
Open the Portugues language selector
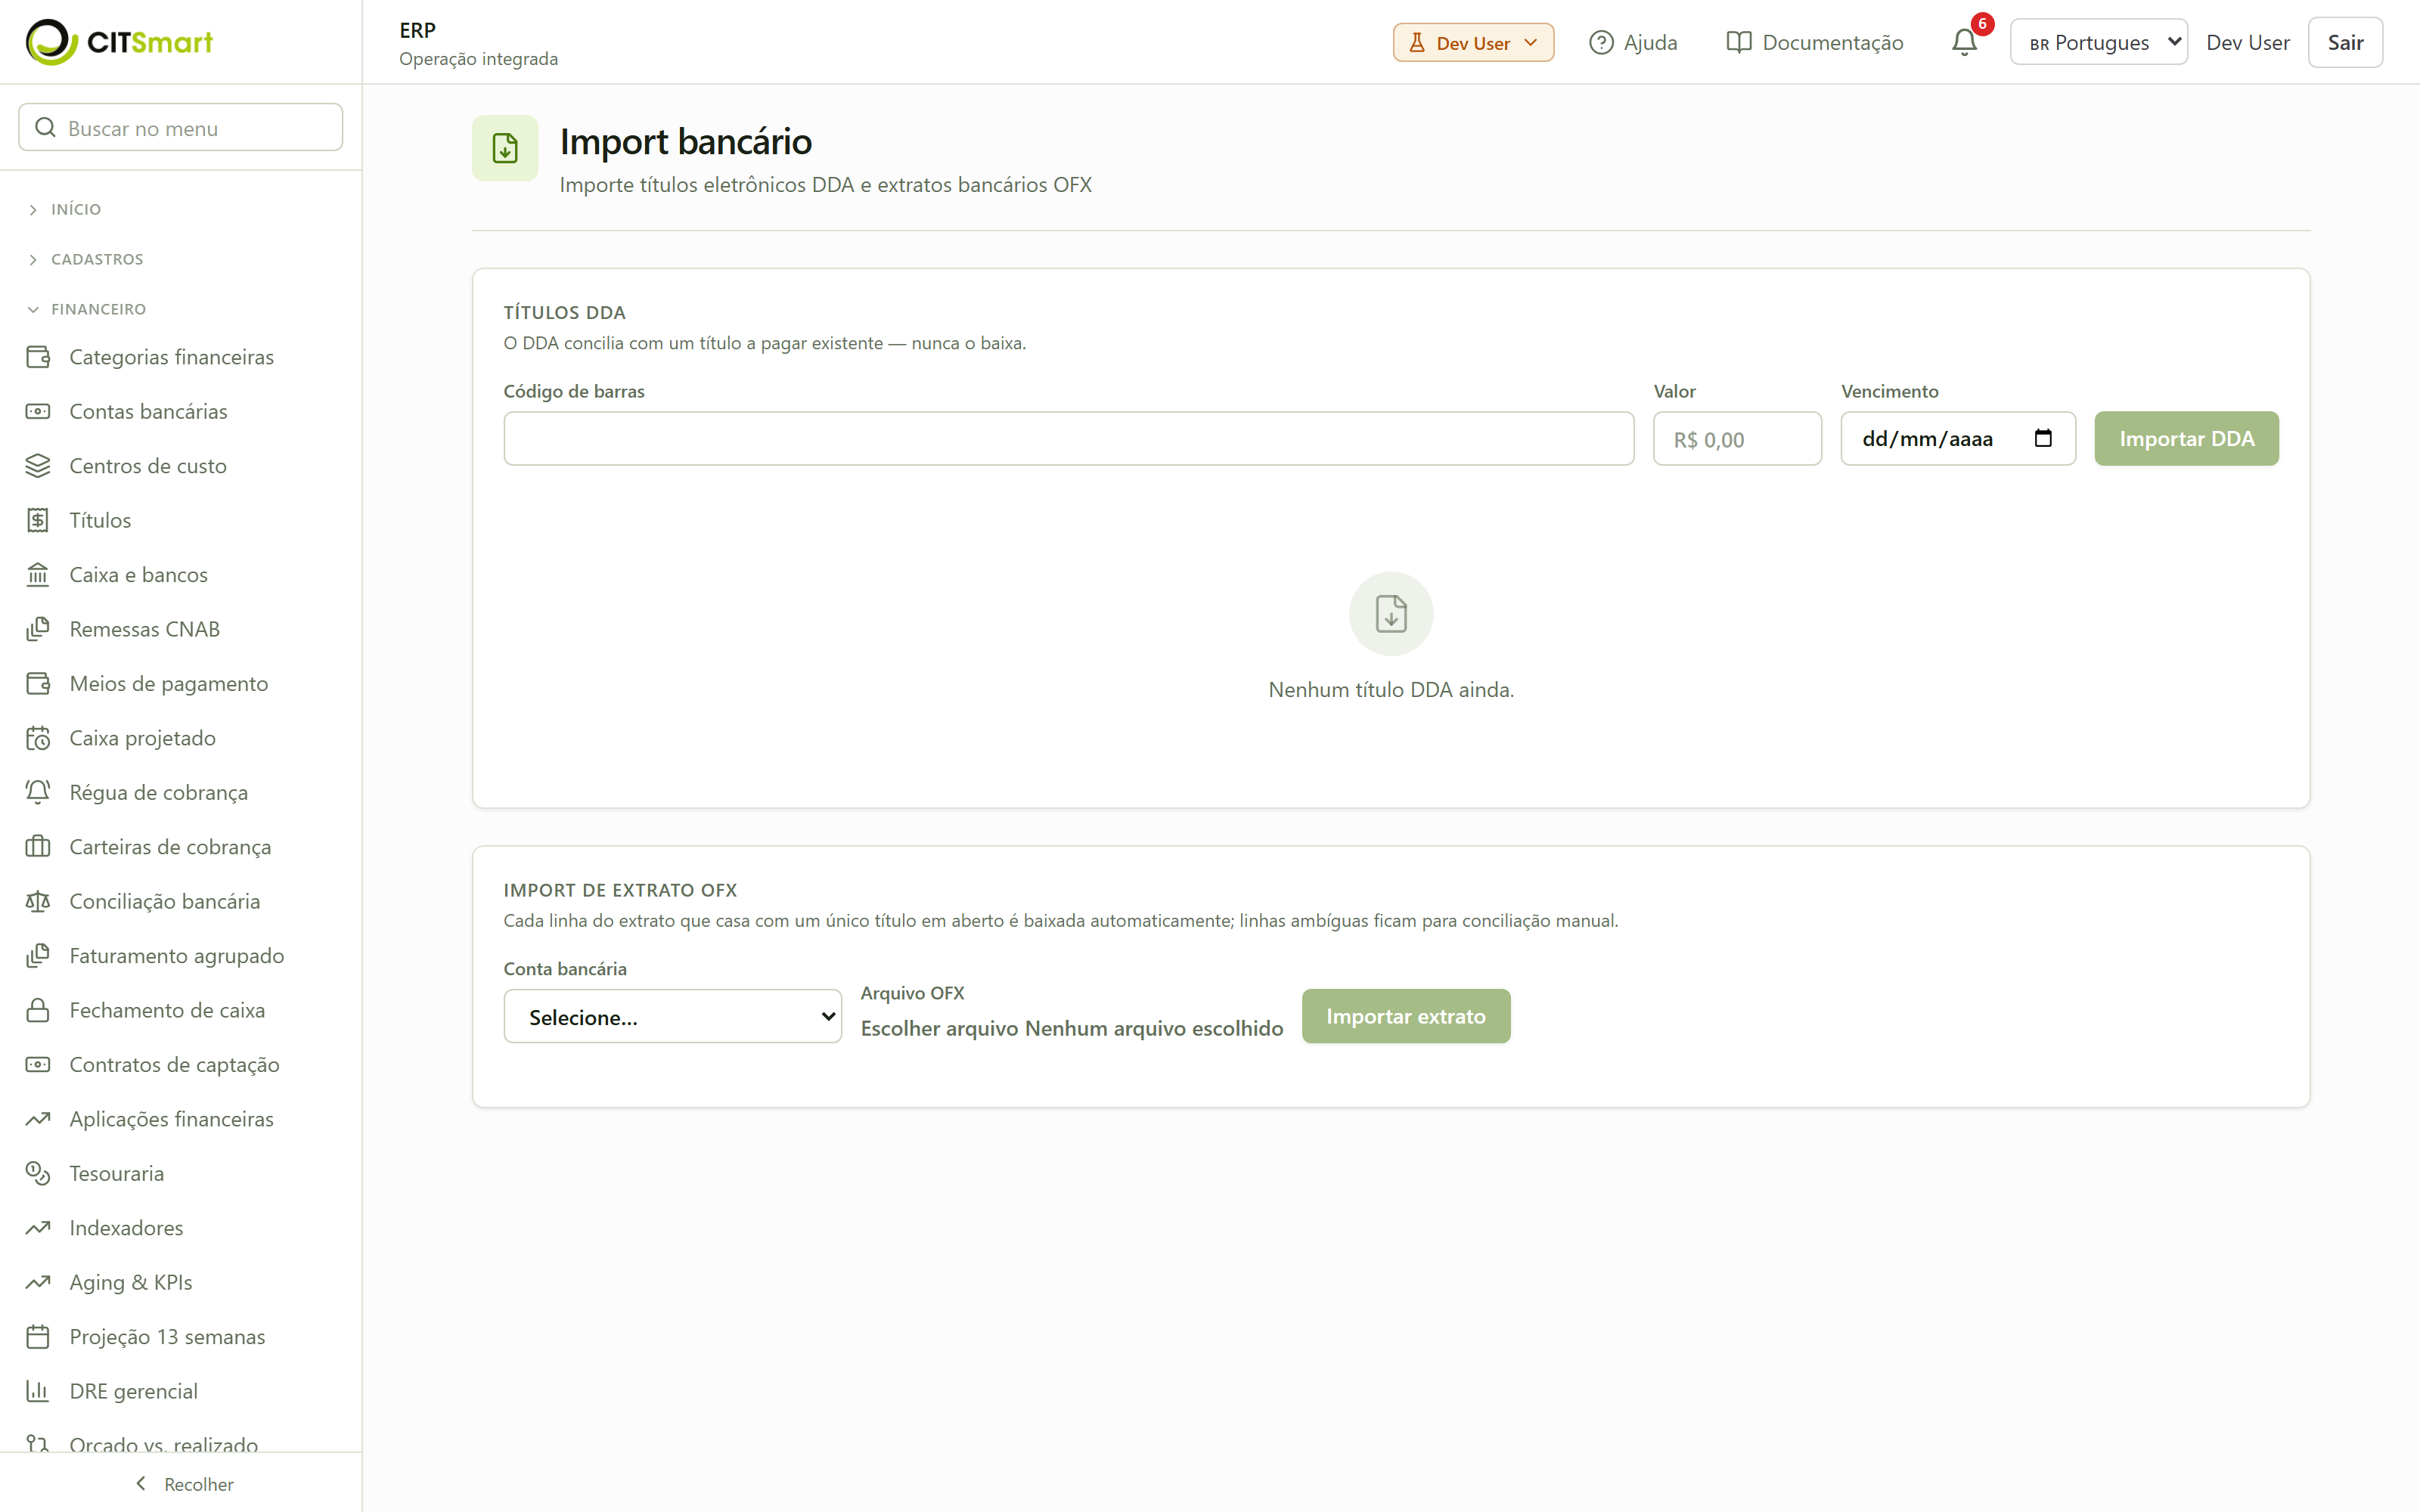click(2098, 42)
